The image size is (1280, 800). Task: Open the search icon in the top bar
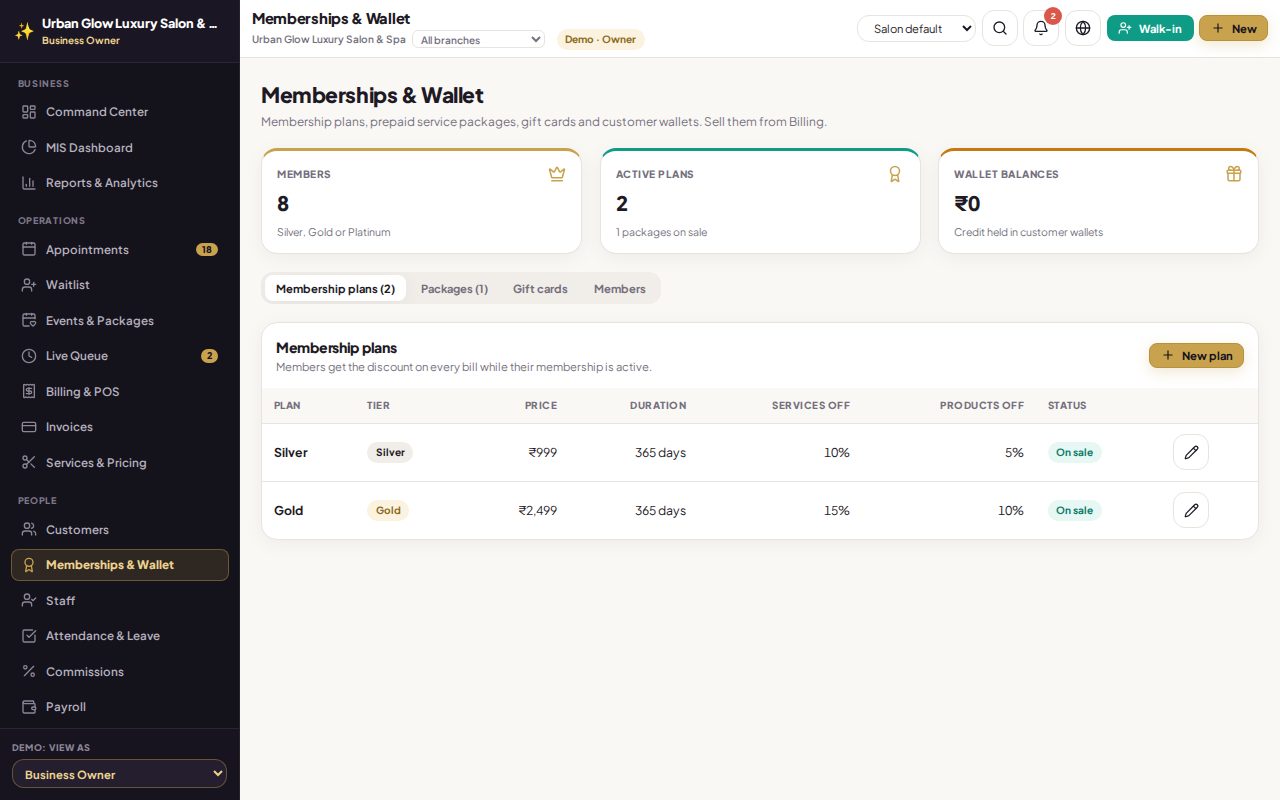1000,28
